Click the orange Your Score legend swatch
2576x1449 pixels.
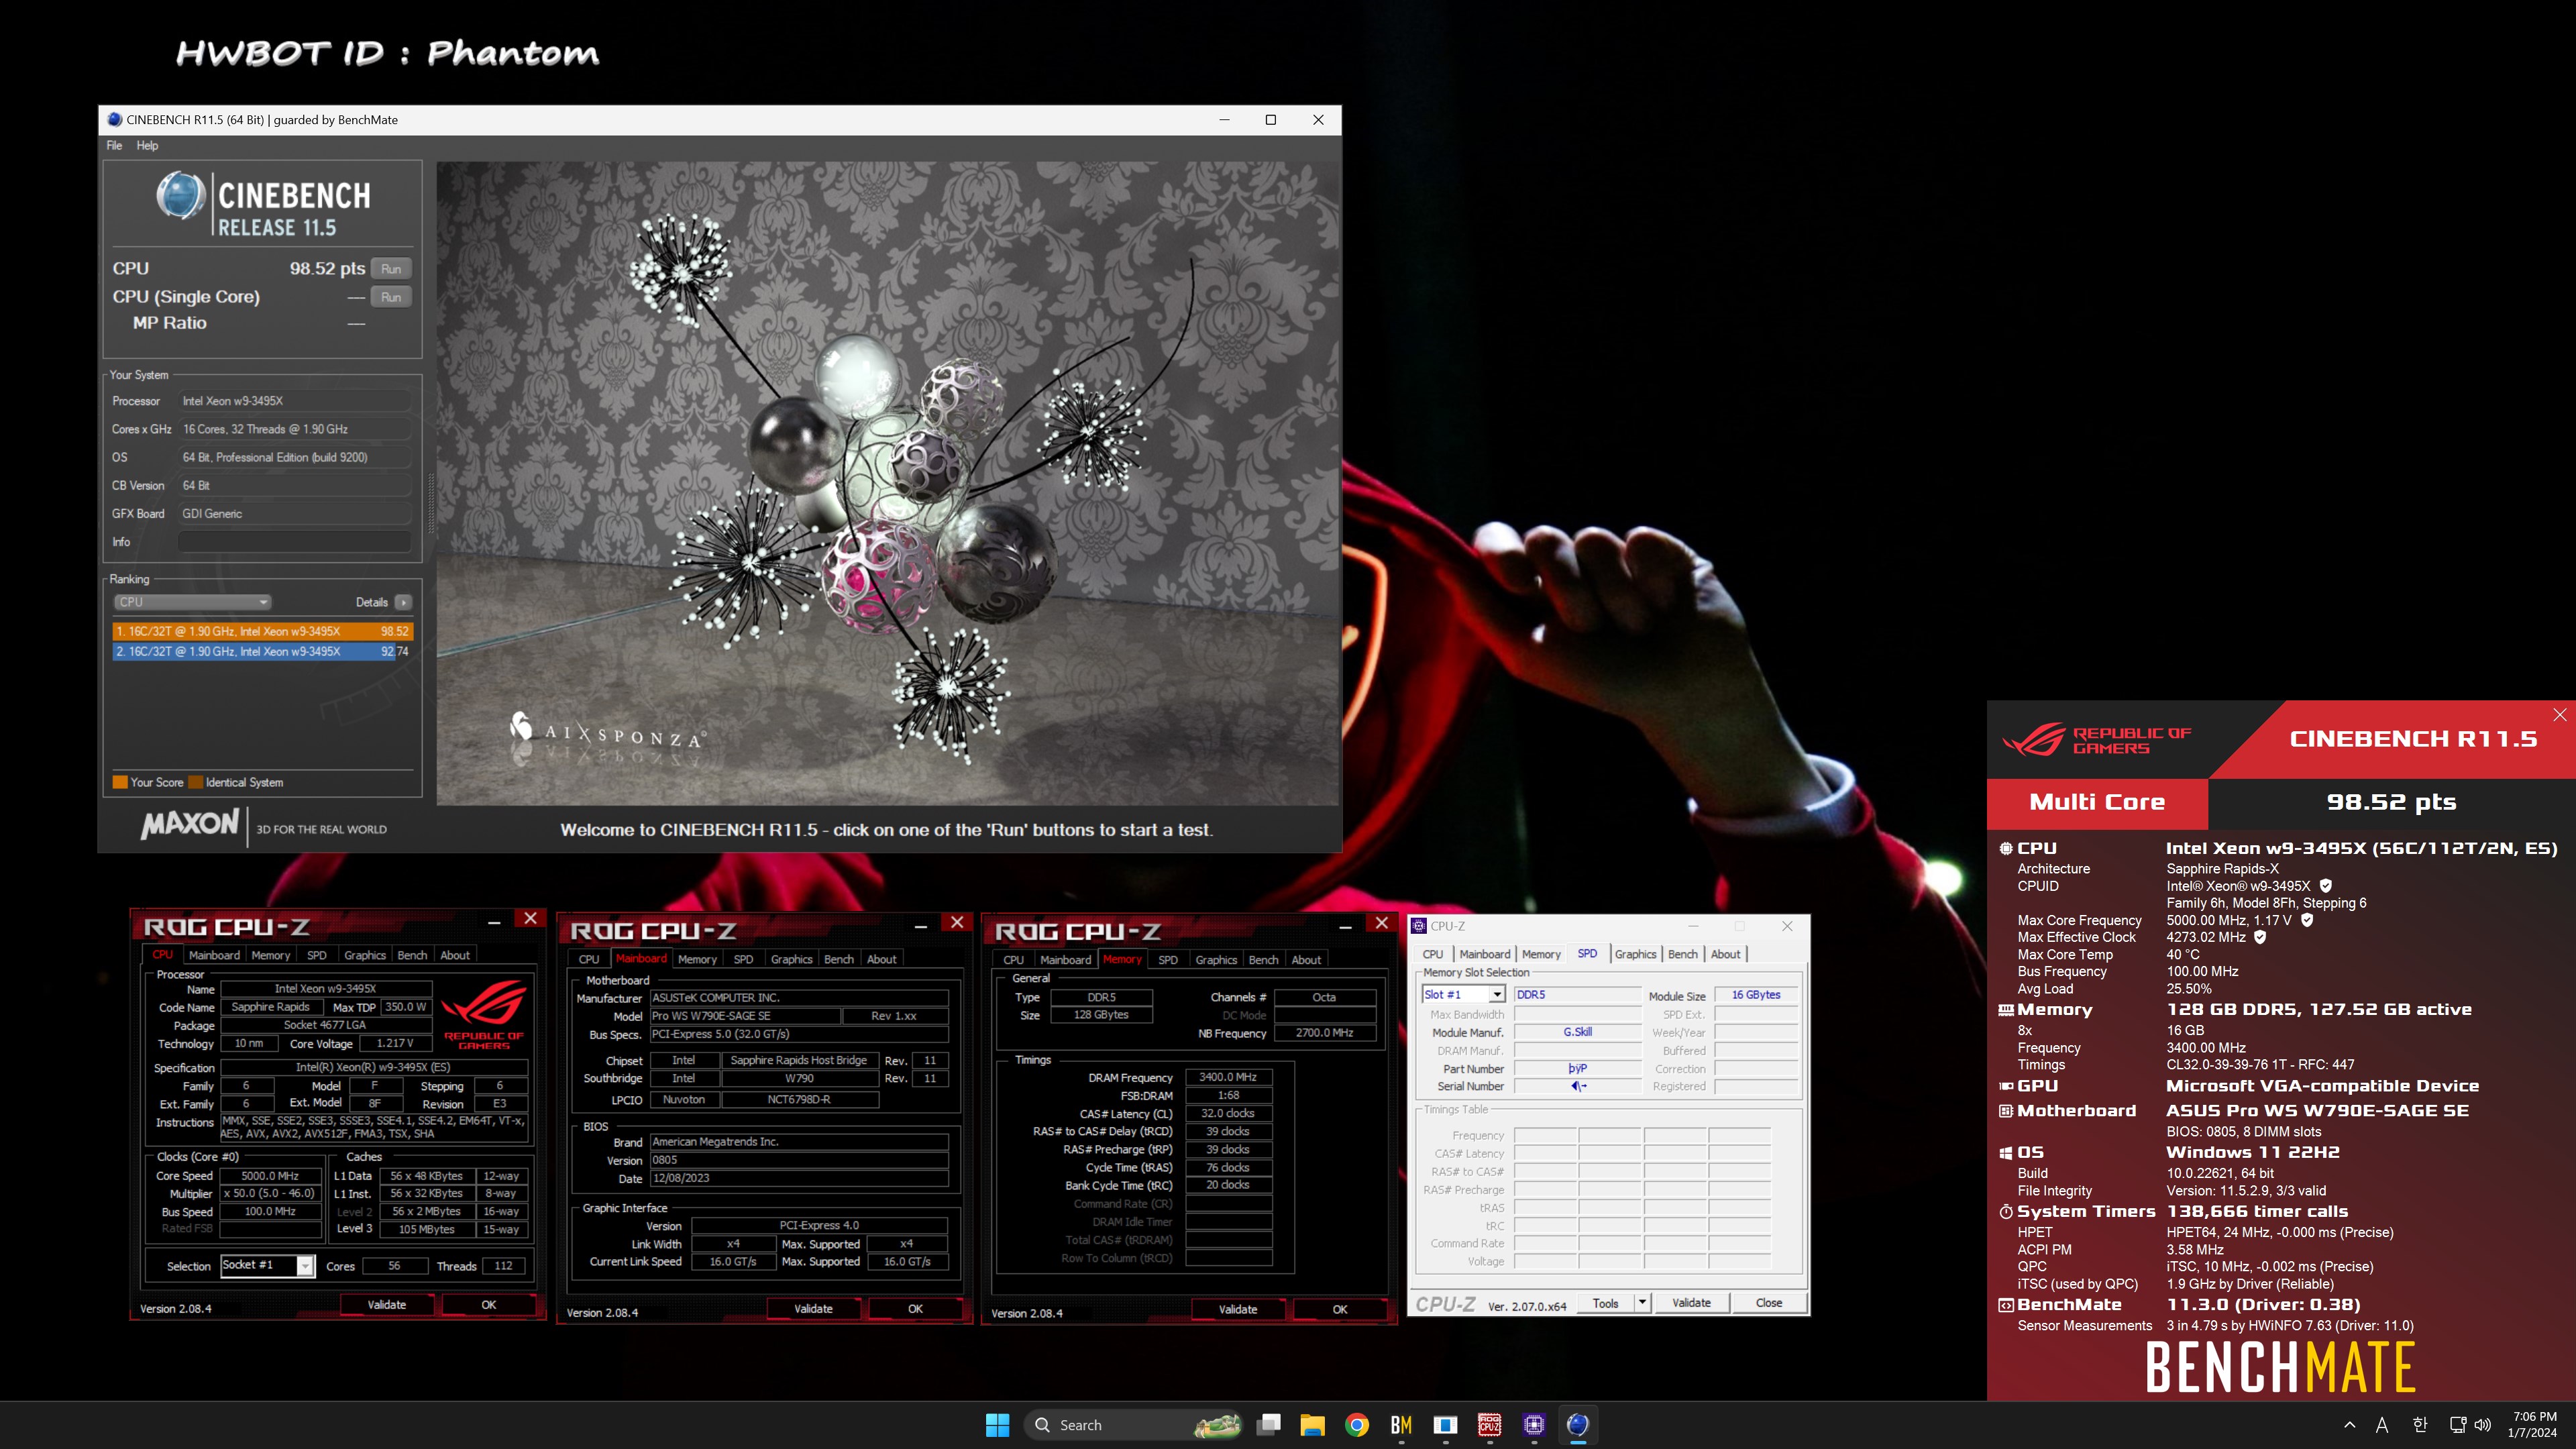tap(120, 782)
